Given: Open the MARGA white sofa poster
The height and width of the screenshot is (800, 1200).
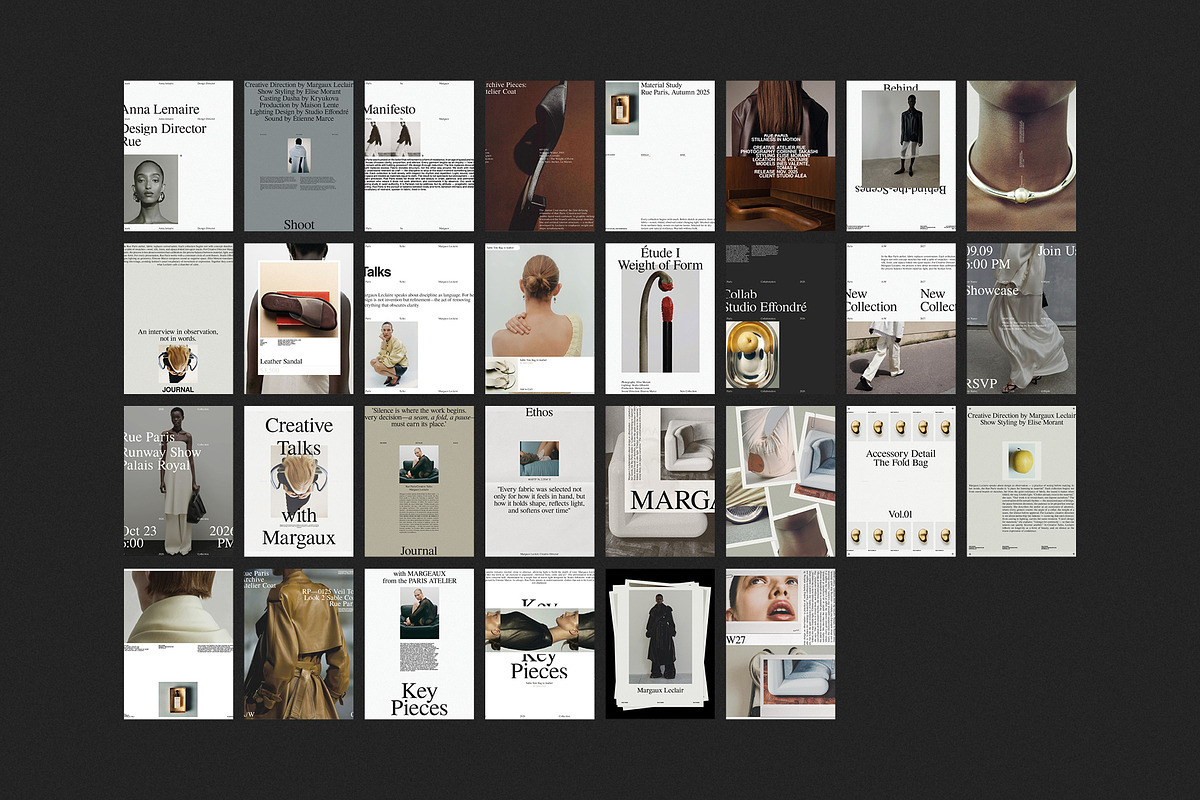Looking at the screenshot, I should [x=660, y=481].
